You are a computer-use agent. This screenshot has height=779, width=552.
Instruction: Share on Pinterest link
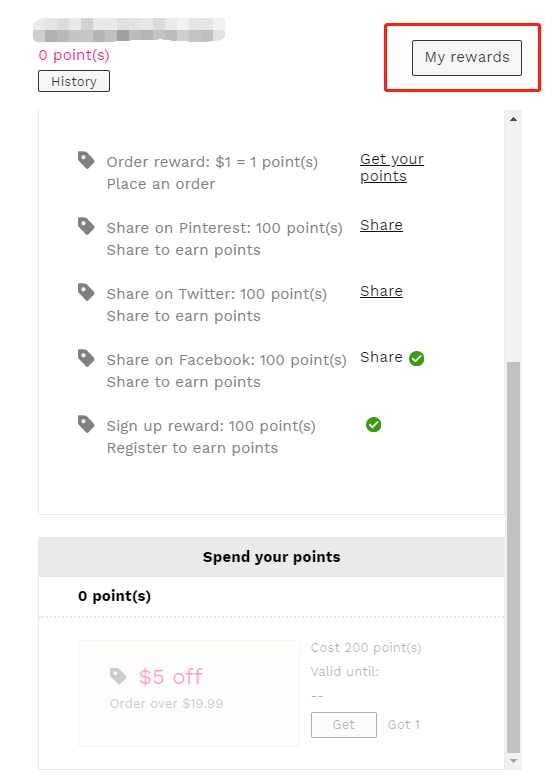tap(381, 225)
